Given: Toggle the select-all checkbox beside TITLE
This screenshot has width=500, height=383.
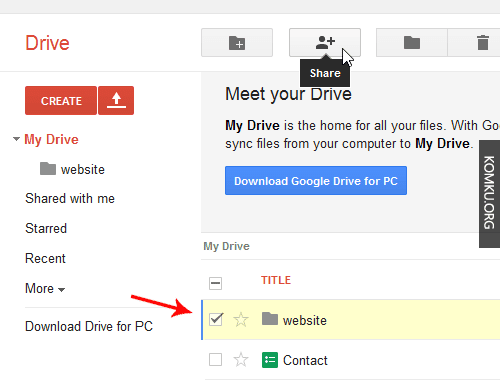Looking at the screenshot, I should coord(215,283).
